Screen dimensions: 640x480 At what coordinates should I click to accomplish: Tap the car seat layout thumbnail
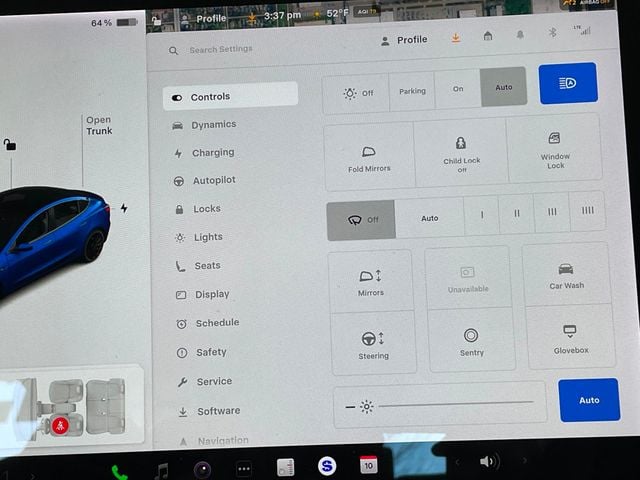point(71,408)
